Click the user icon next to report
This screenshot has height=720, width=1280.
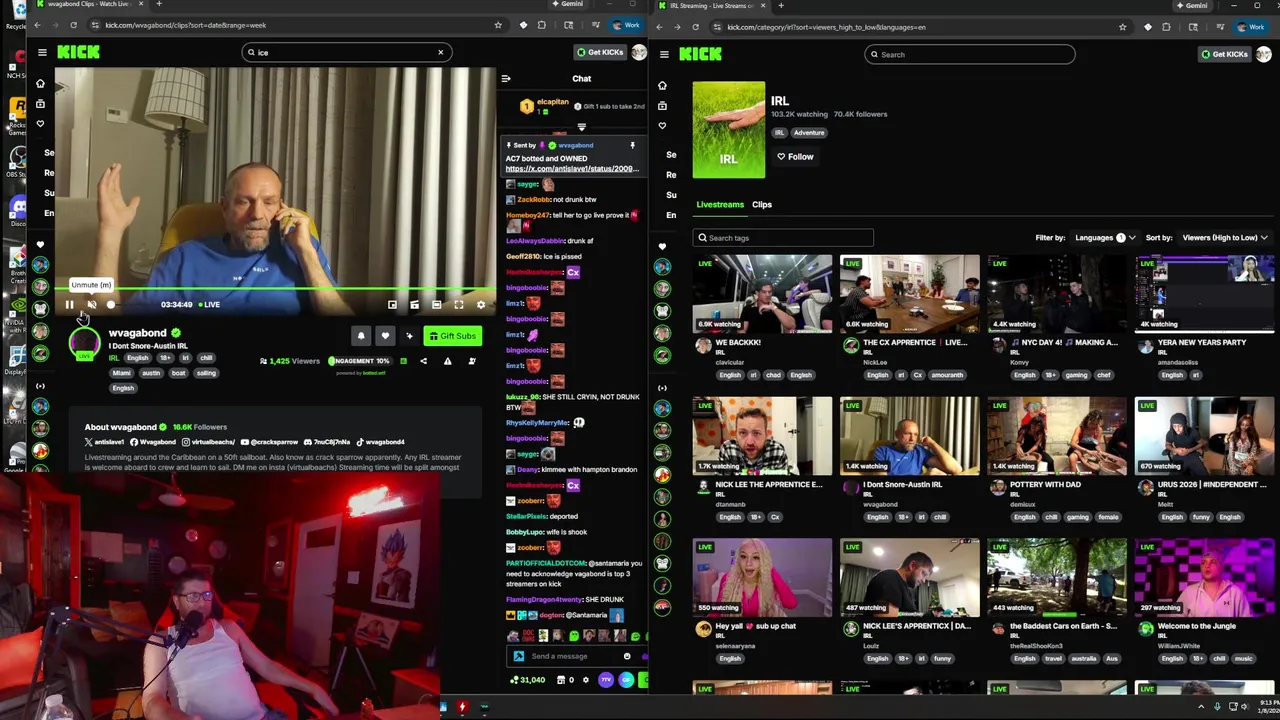coord(472,361)
